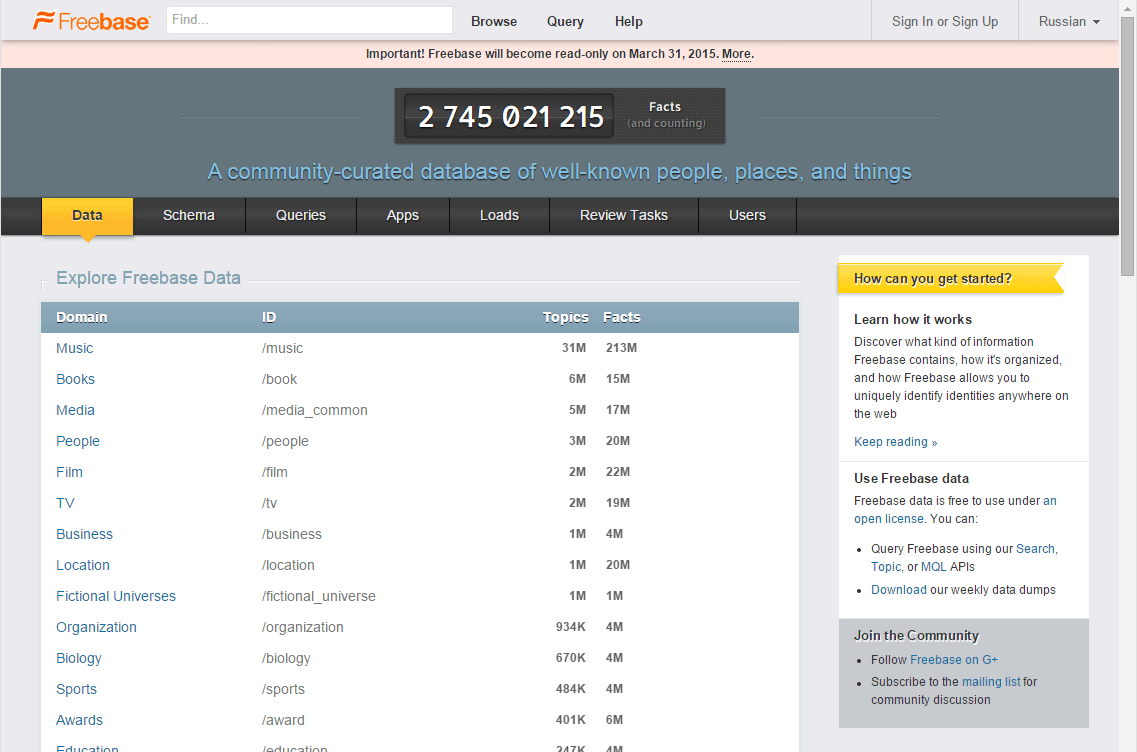This screenshot has height=752, width=1137.
Task: Click the Freebase logo
Action: tap(92, 21)
